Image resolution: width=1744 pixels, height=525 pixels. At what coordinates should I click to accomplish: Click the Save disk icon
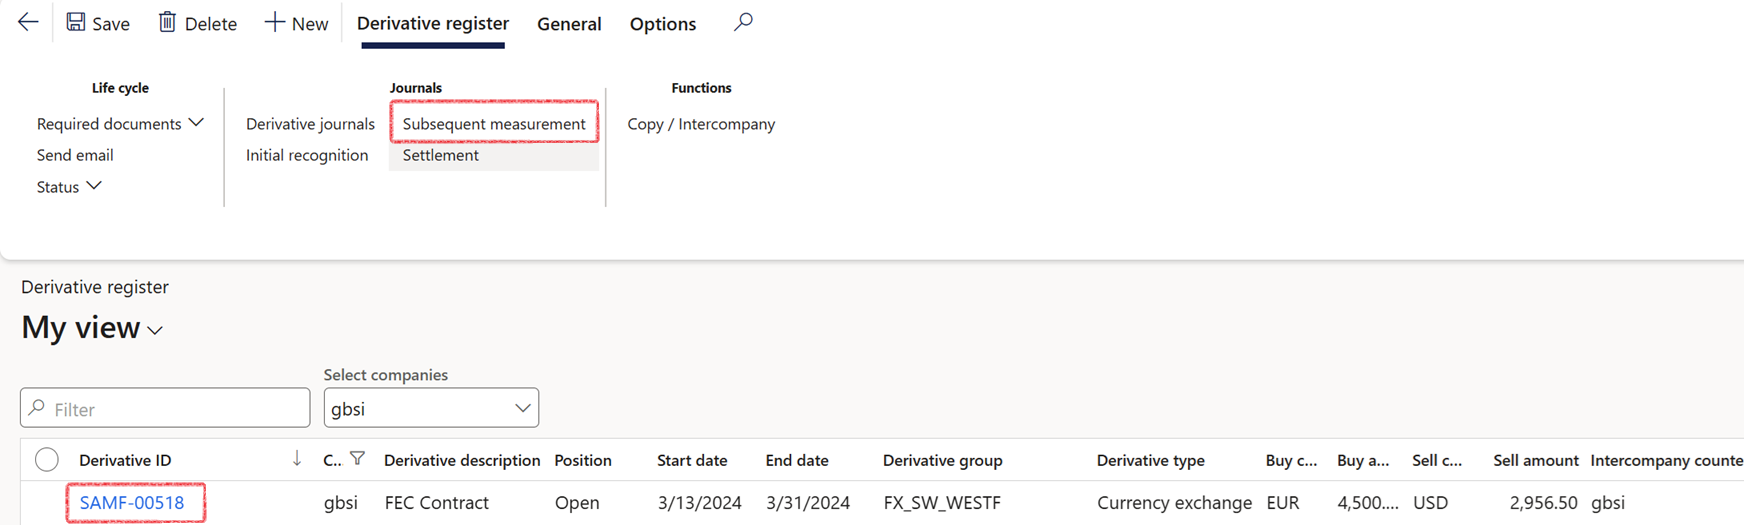(x=76, y=22)
